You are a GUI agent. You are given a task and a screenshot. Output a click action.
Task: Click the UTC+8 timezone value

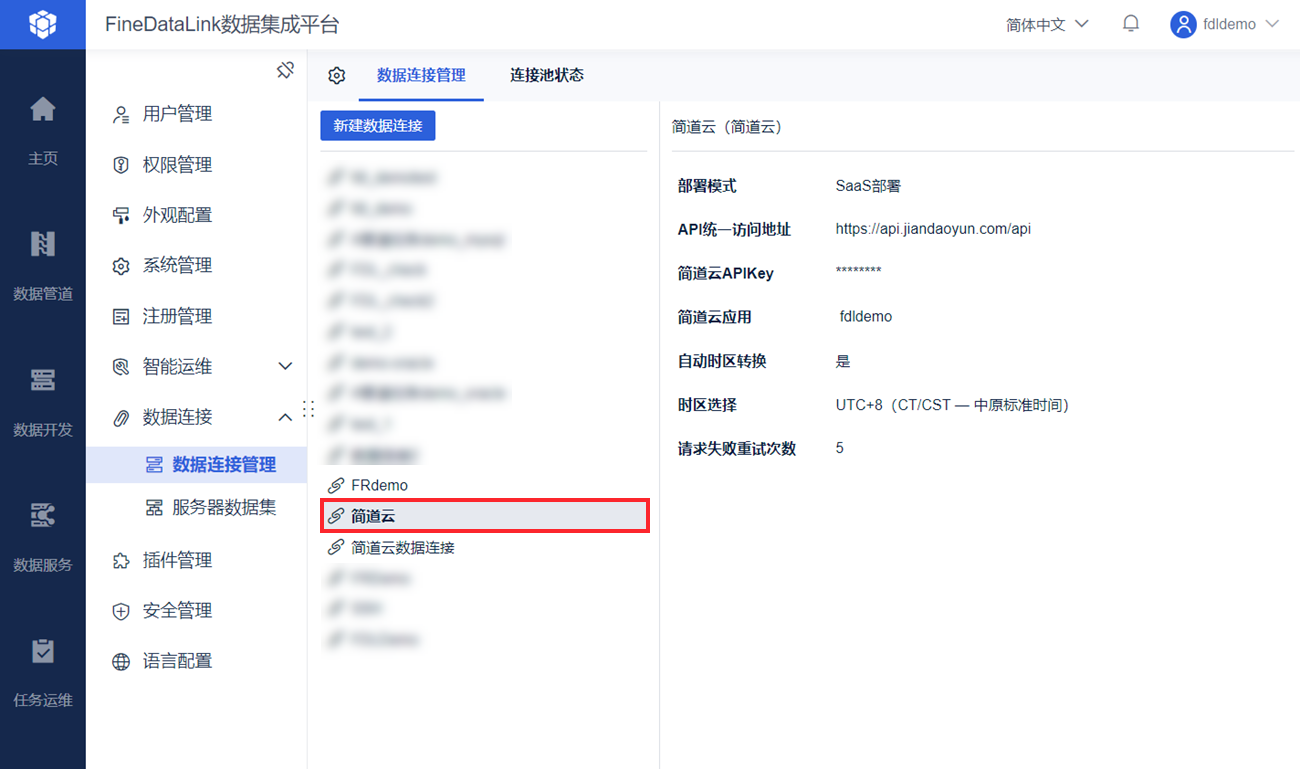pos(953,405)
